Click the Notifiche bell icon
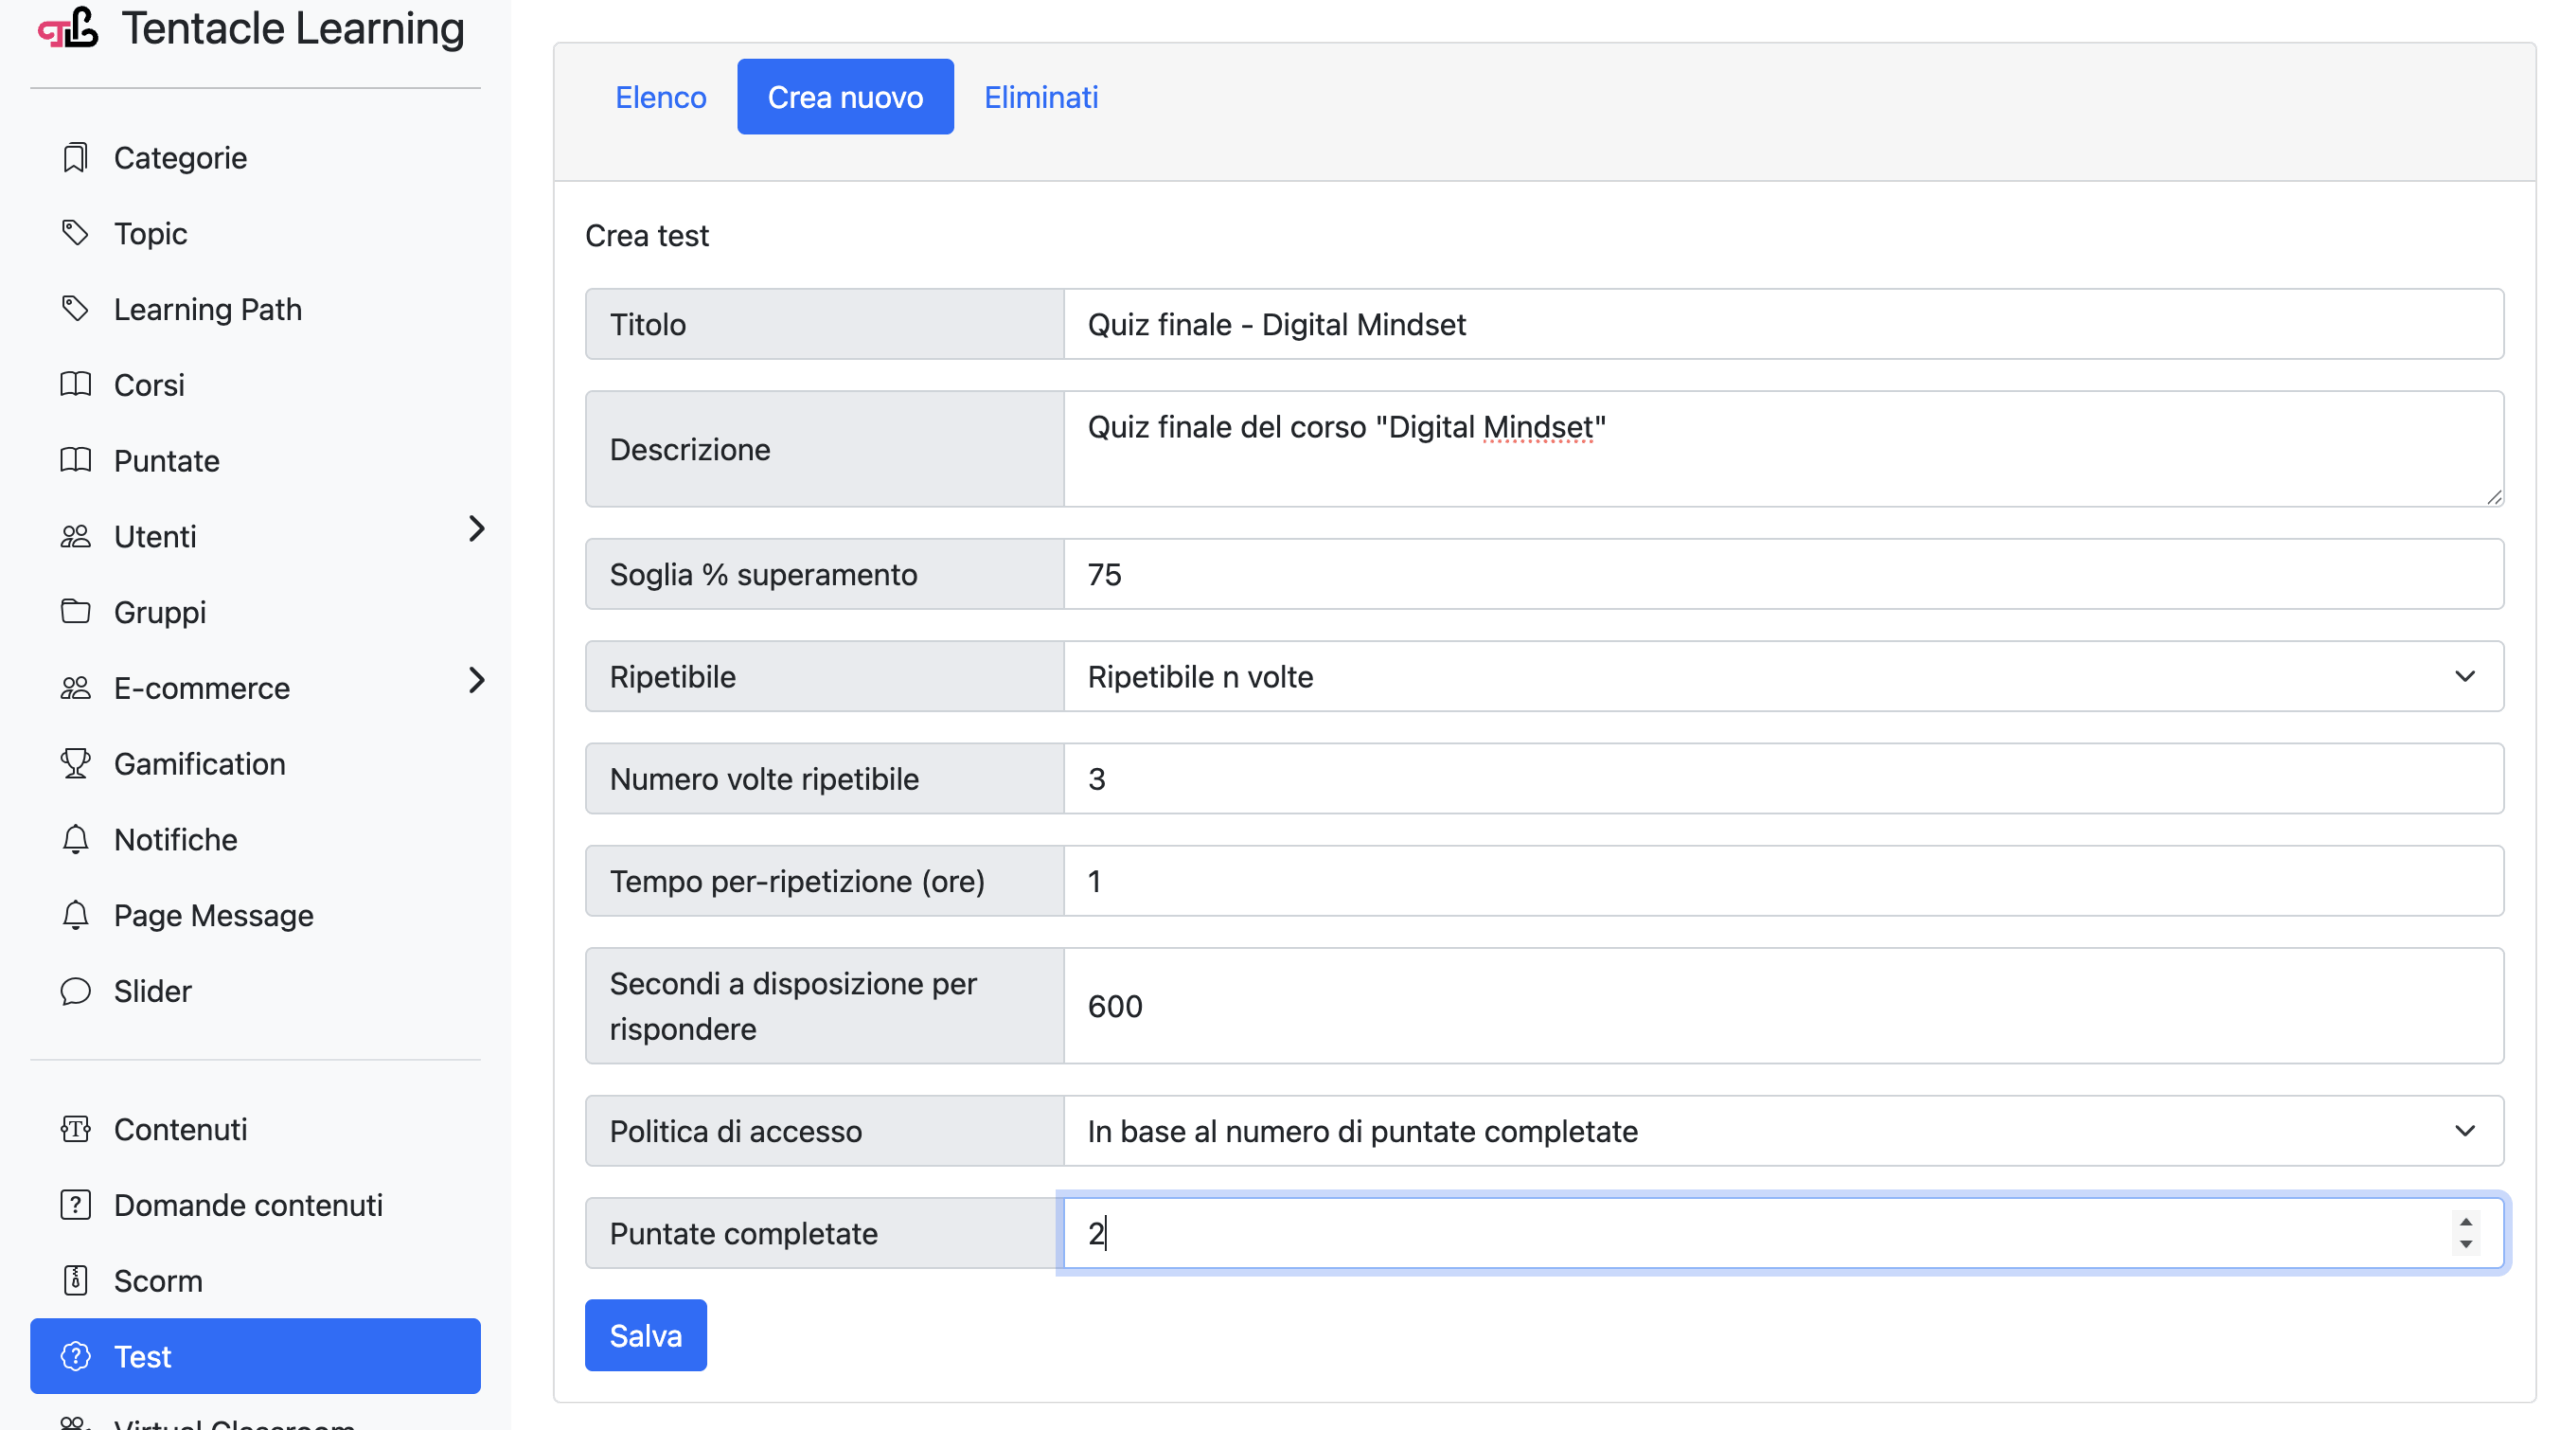2560x1430 pixels. [75, 839]
